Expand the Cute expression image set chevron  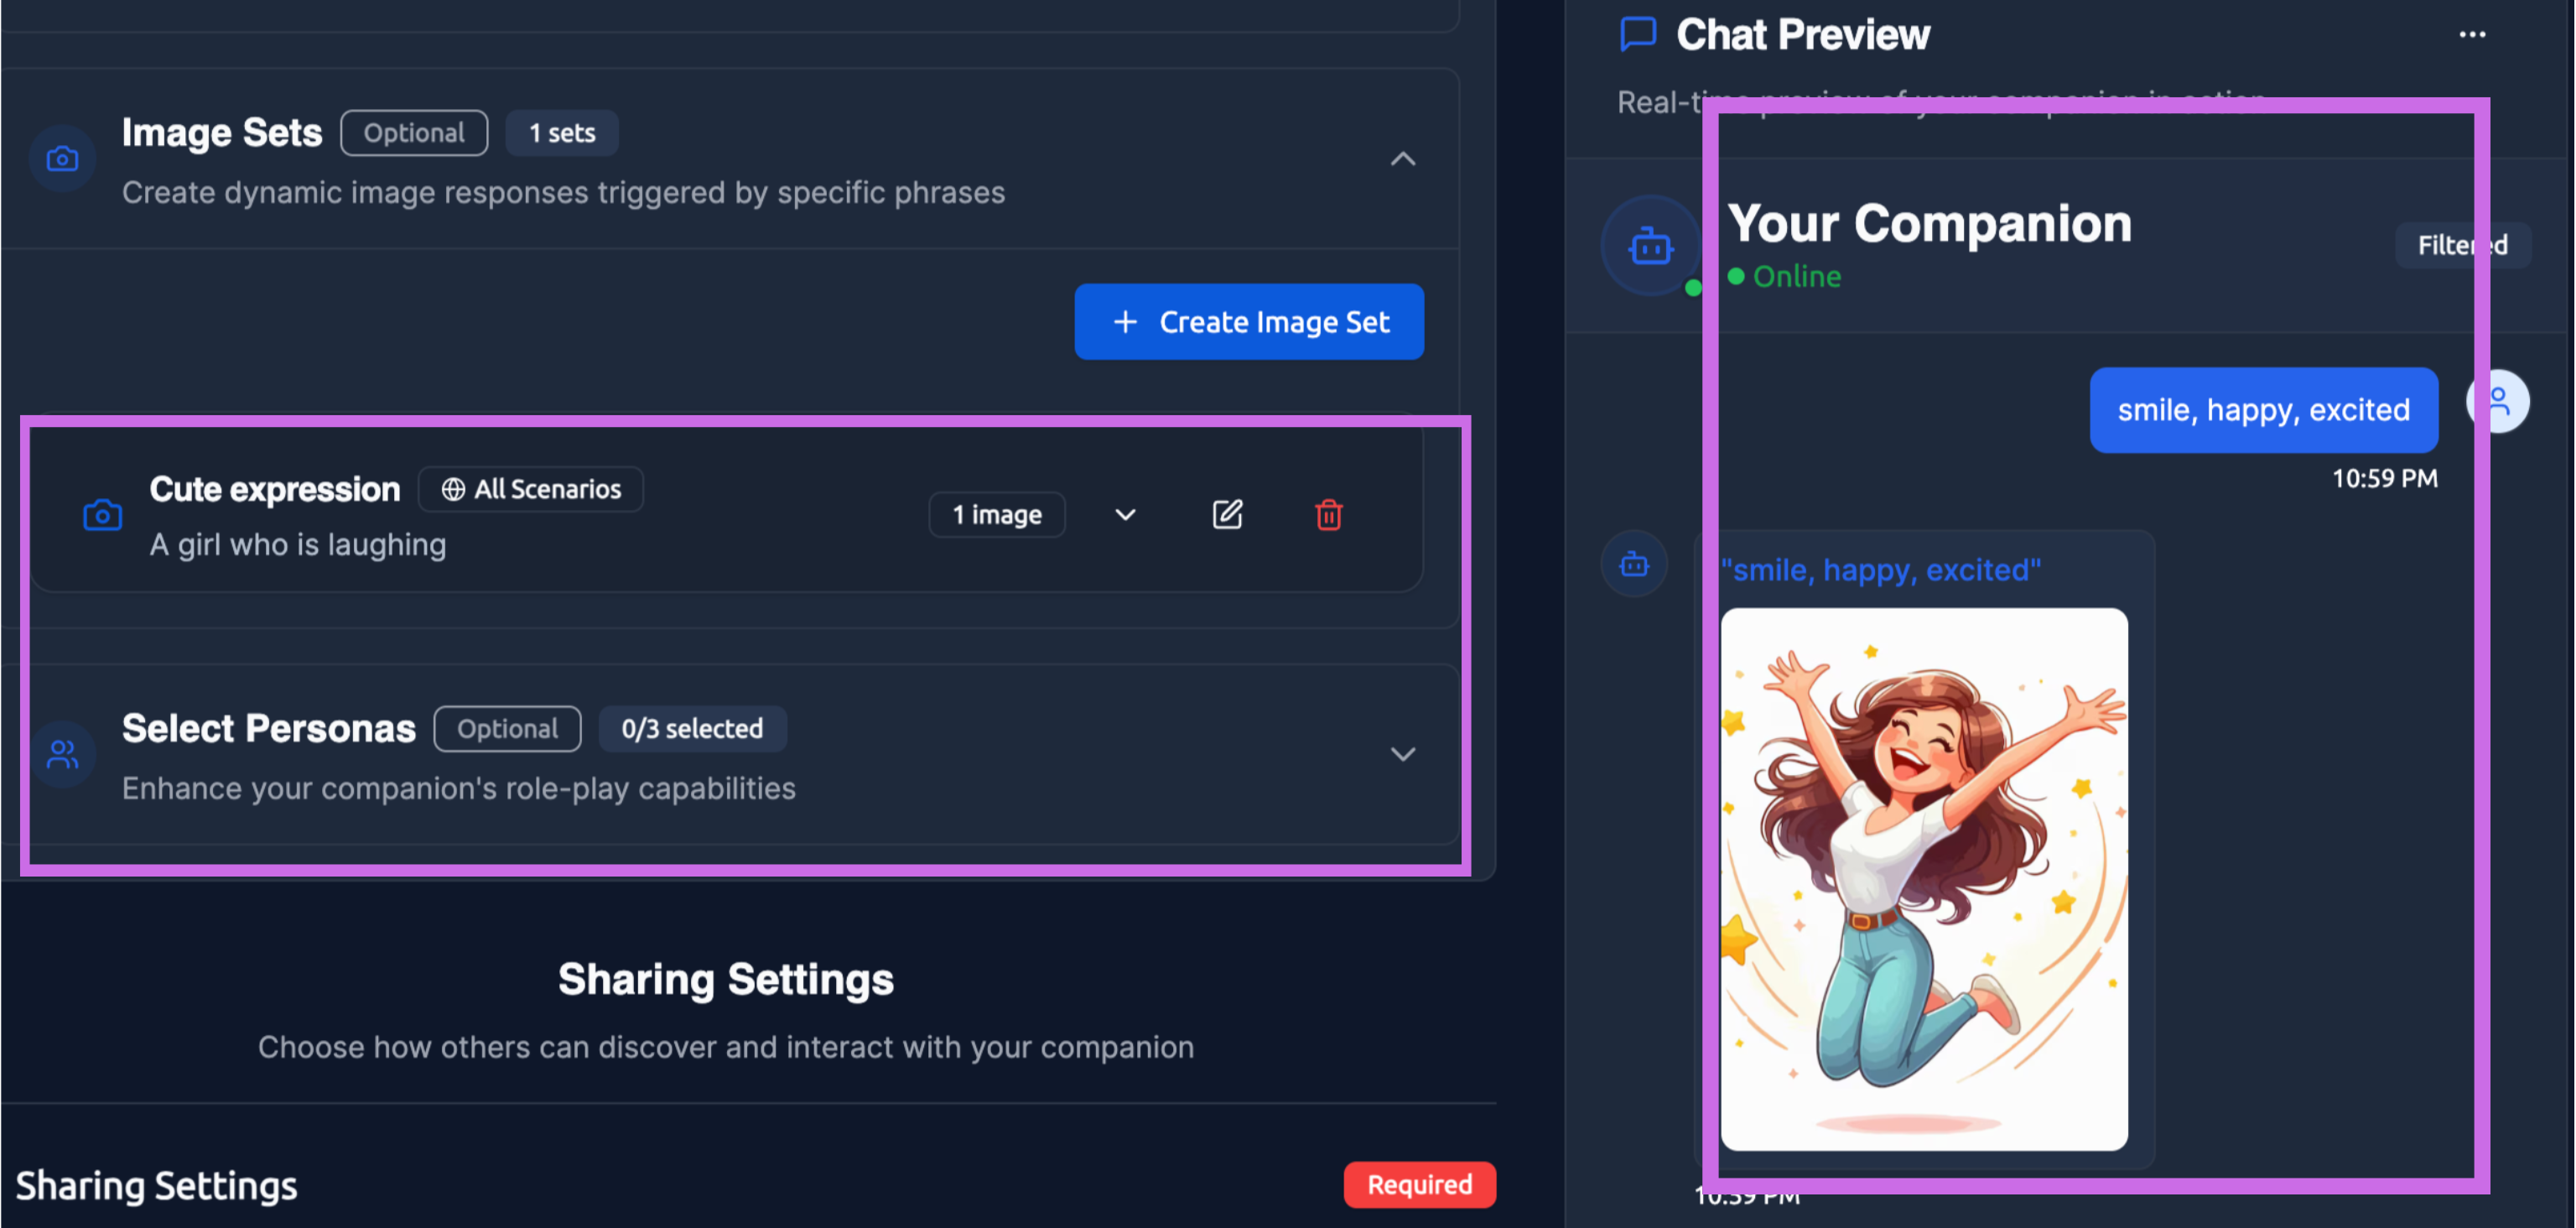pos(1125,515)
